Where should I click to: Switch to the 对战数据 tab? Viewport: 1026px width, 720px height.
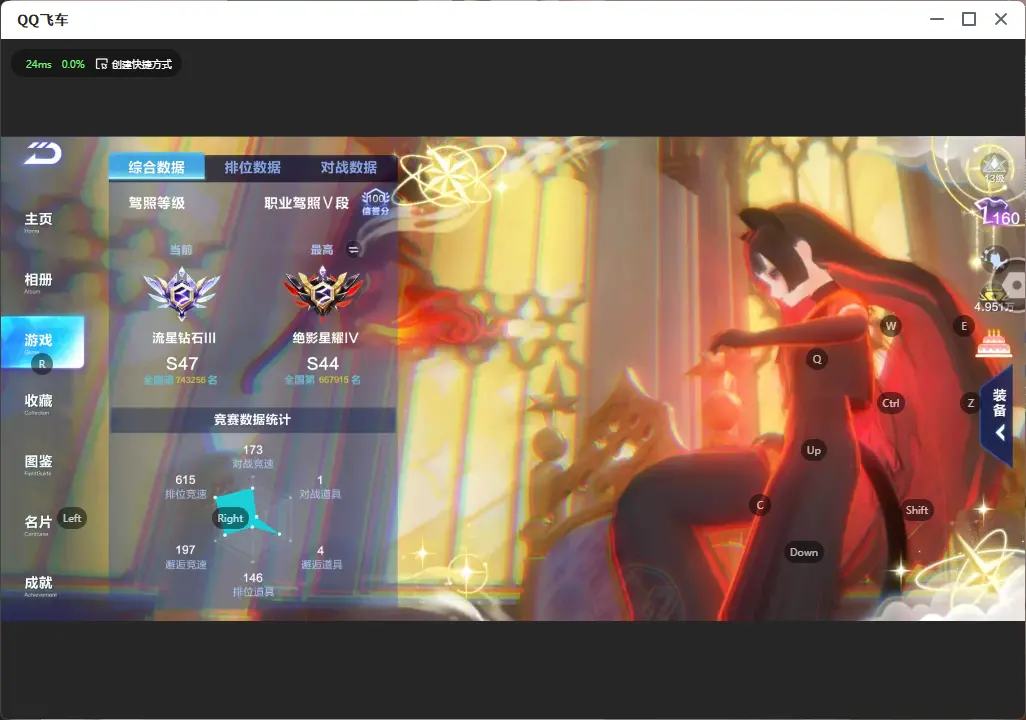349,167
